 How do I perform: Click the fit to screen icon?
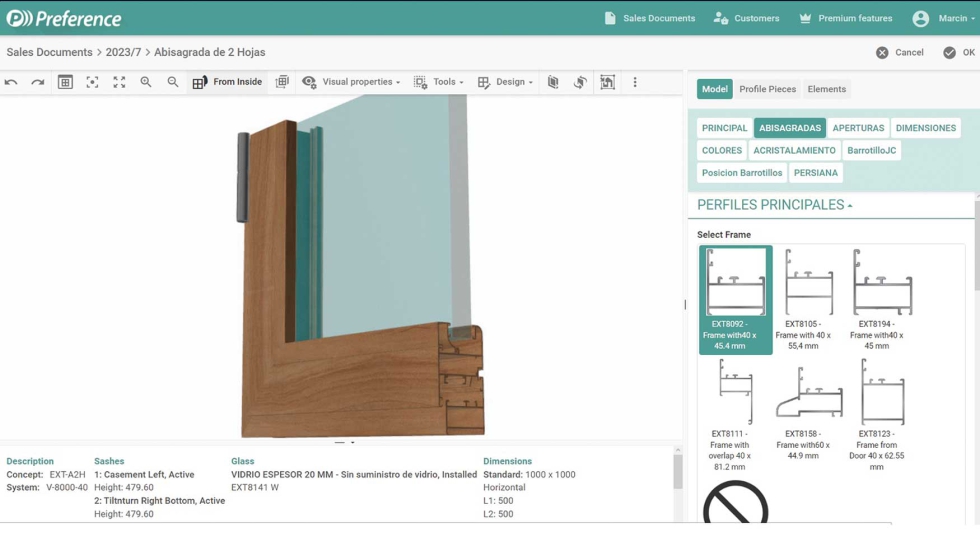pos(119,82)
